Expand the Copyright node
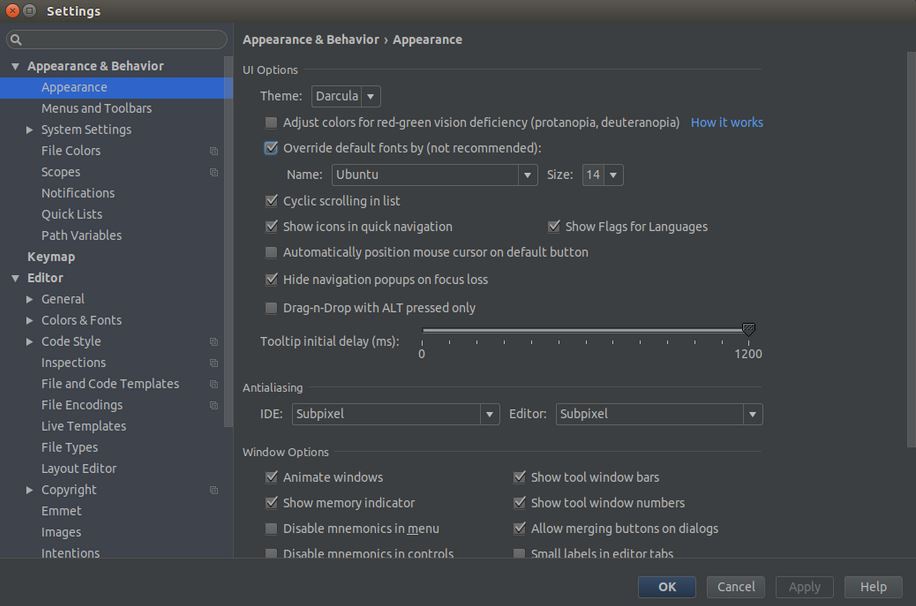Viewport: 916px width, 606px height. click(29, 490)
